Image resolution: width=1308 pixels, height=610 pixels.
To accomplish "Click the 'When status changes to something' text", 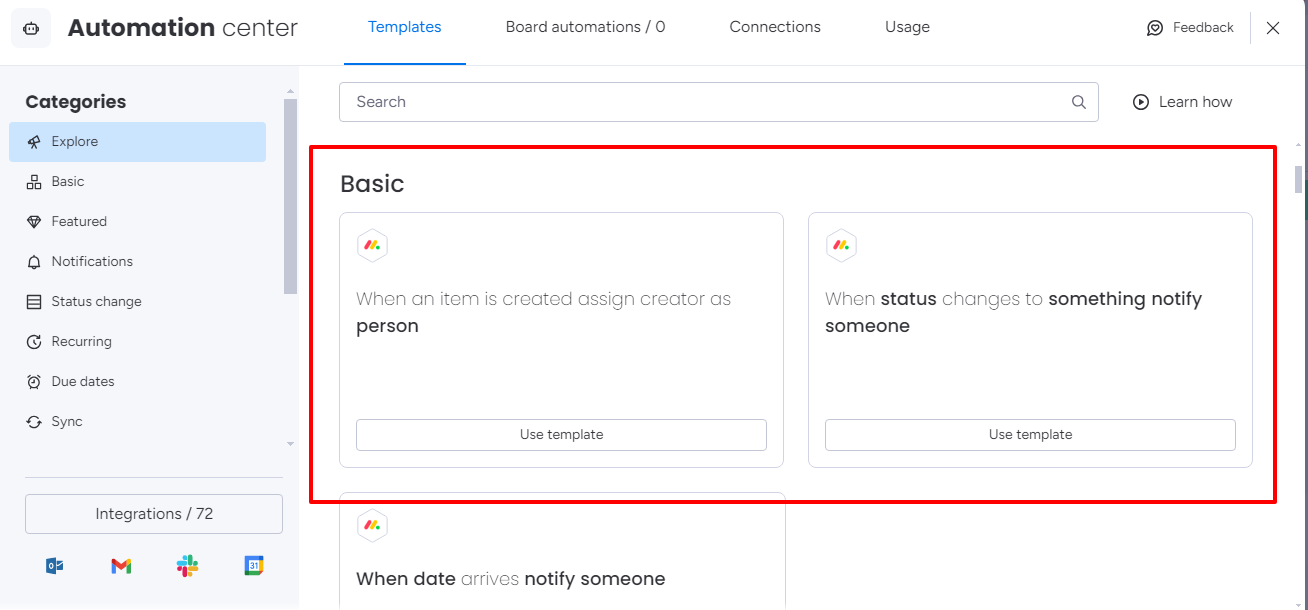I will tap(1013, 312).
